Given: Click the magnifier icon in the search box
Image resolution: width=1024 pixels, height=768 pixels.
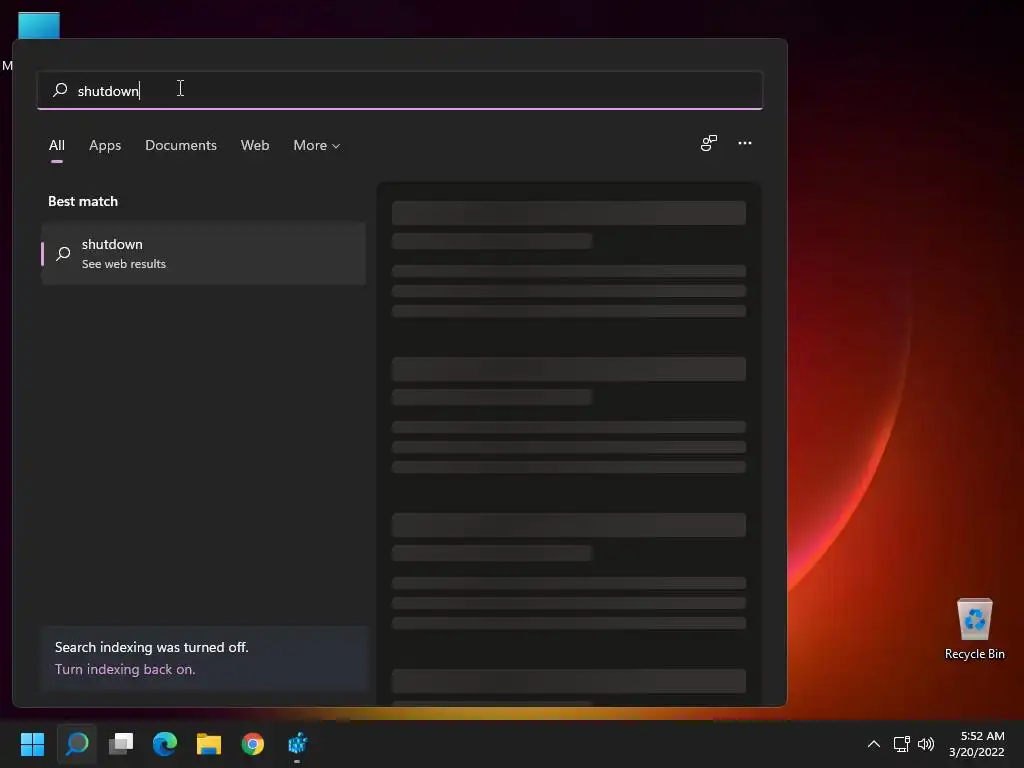Looking at the screenshot, I should pyautogui.click(x=60, y=89).
